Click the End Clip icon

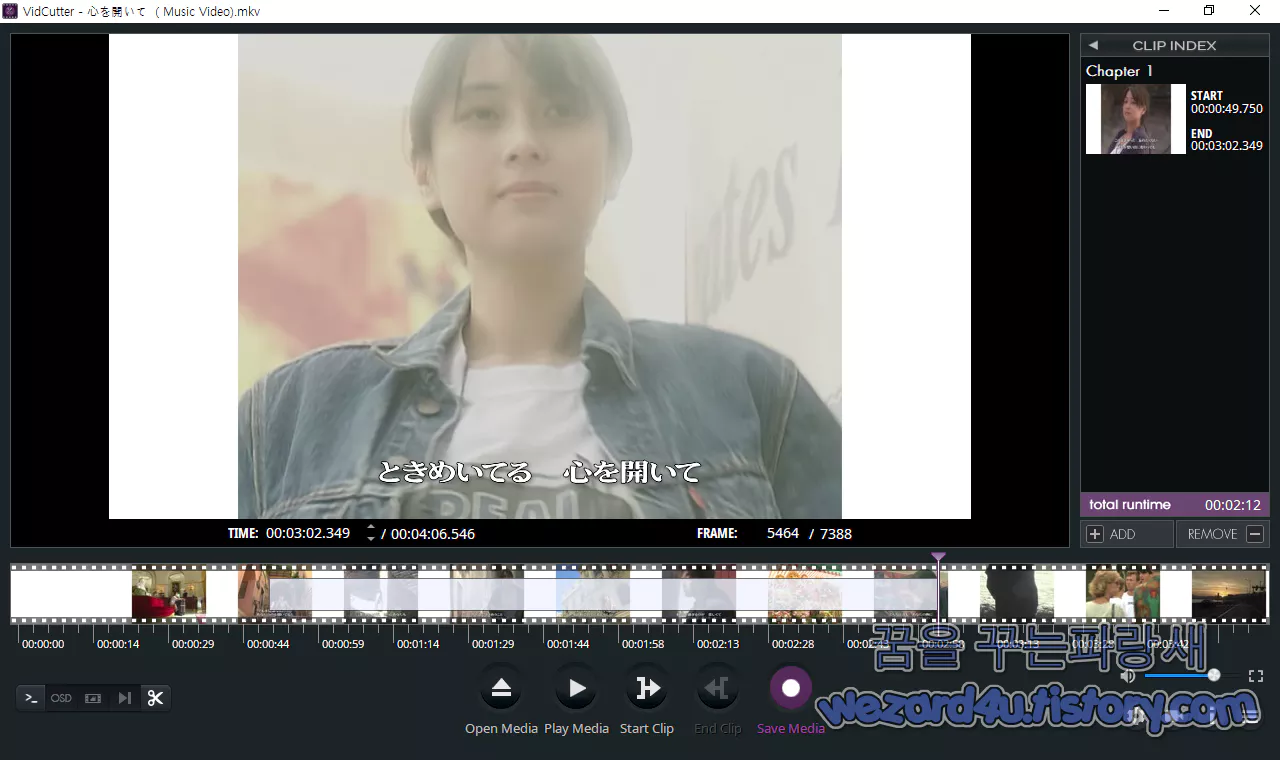[718, 688]
